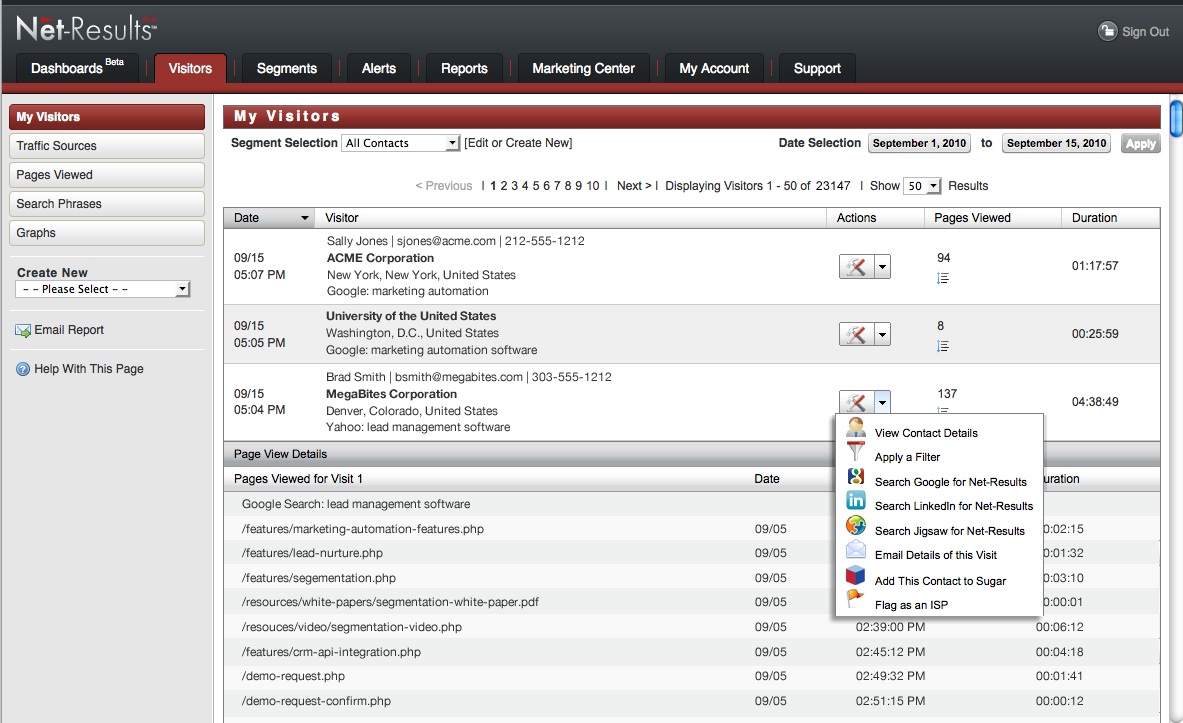
Task: Open Pages Viewed in sidebar
Action: (106, 175)
